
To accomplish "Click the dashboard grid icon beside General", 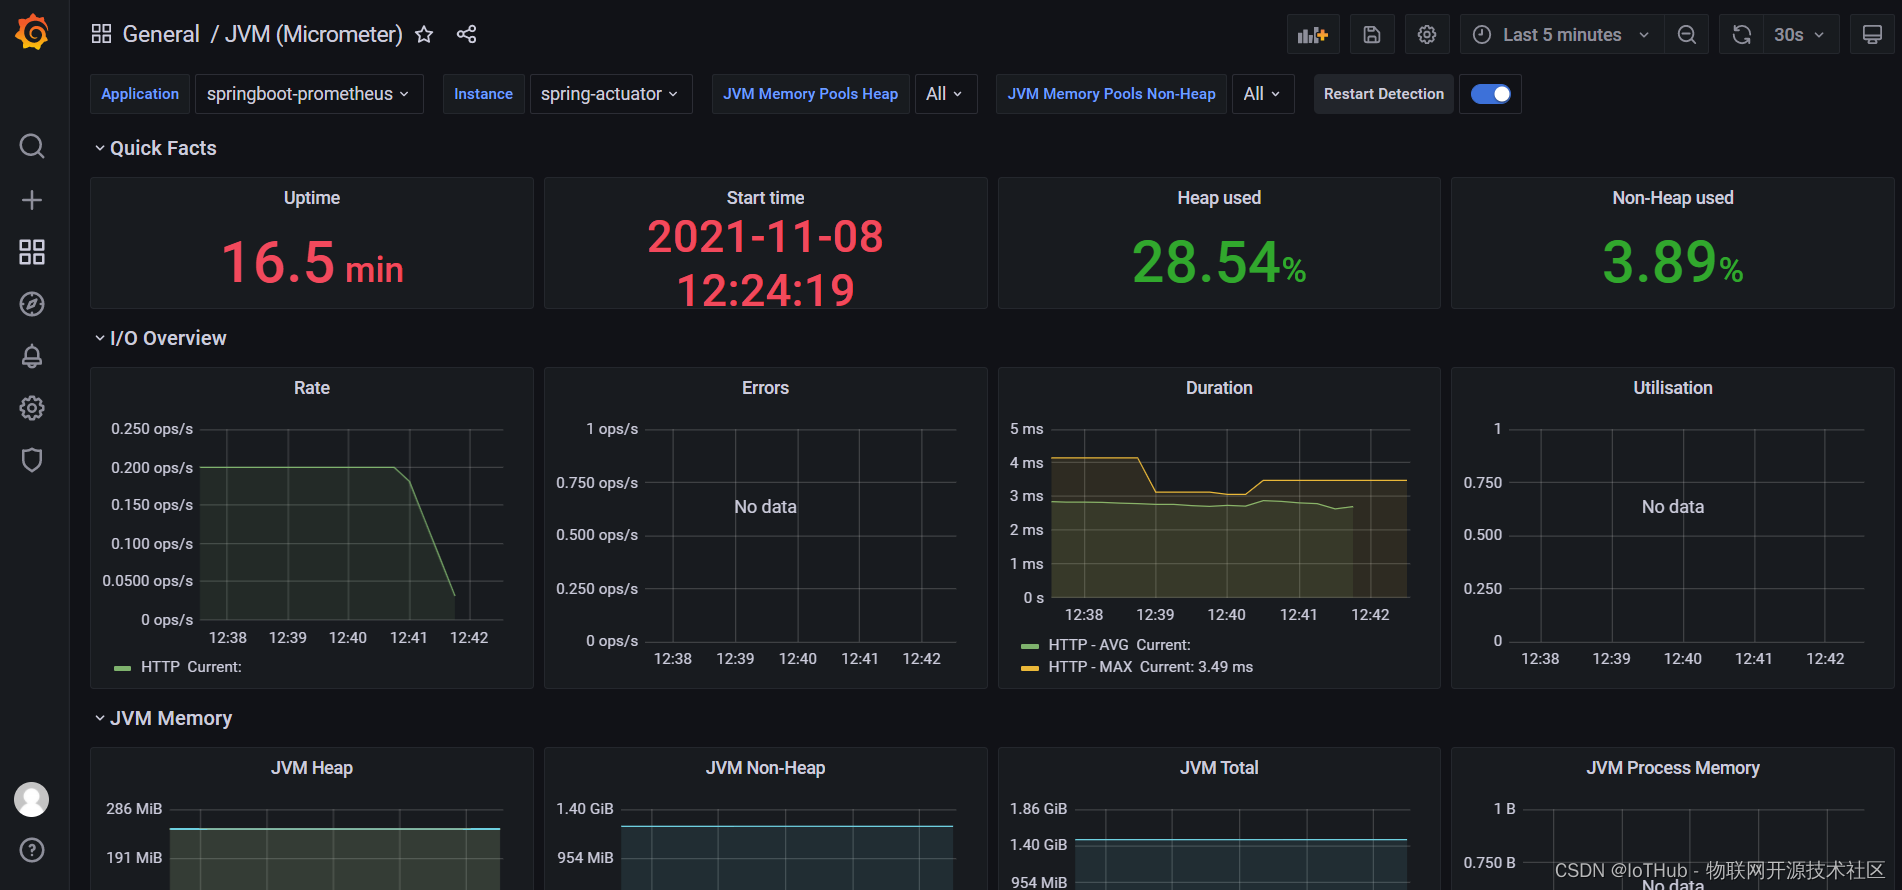I will point(101,34).
